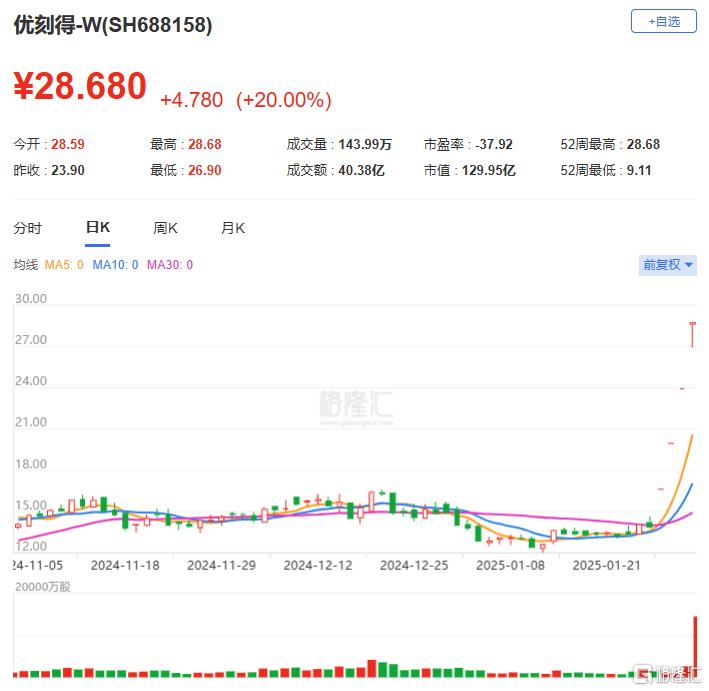Click the 昨收 value 23.90

pyautogui.click(x=68, y=170)
